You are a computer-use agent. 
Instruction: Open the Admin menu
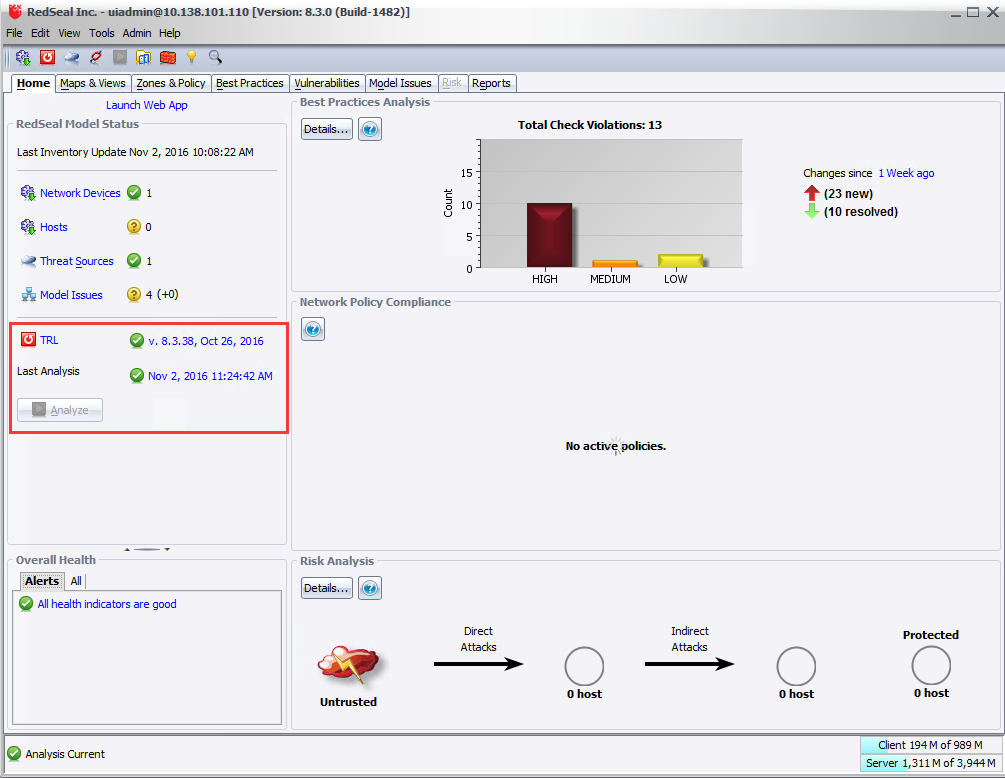tap(137, 32)
